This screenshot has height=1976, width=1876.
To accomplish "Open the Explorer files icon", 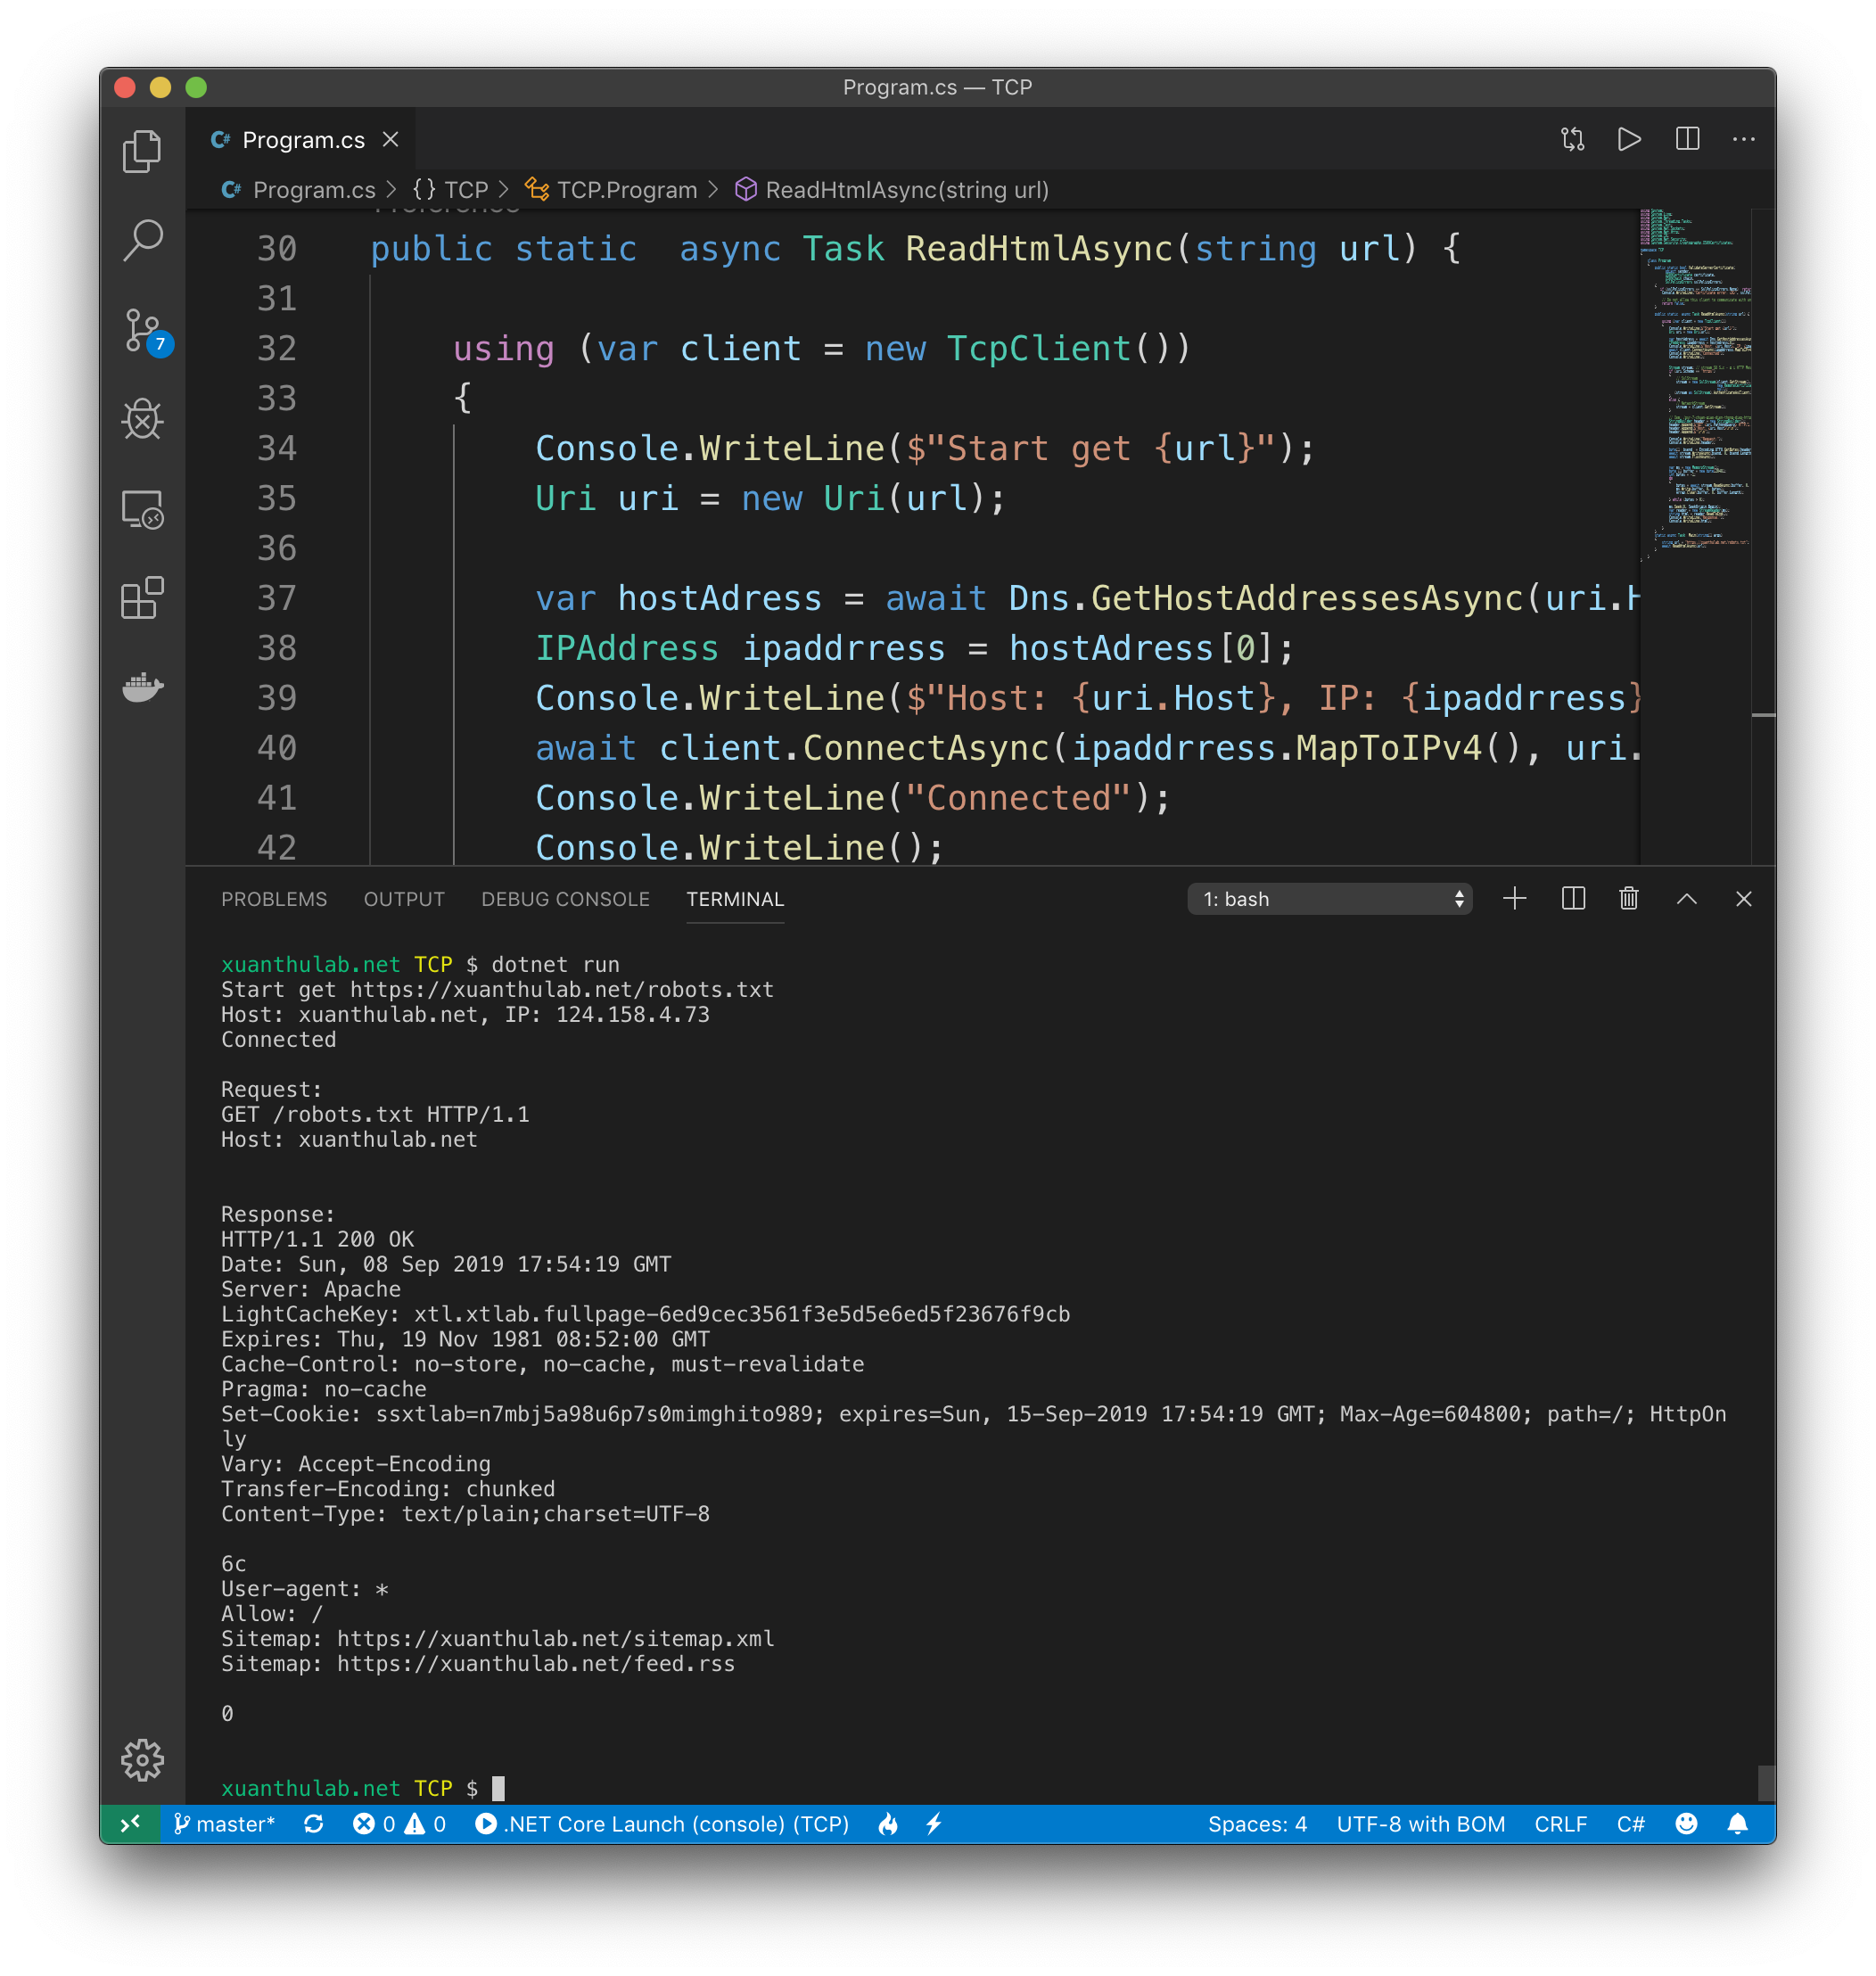I will click(x=142, y=151).
